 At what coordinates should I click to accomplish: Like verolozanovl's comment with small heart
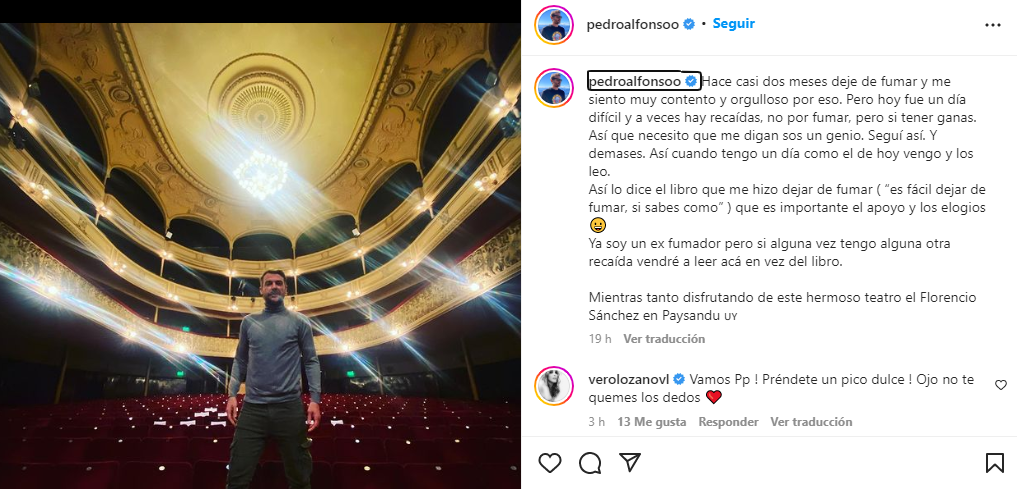pyautogui.click(x=1001, y=385)
